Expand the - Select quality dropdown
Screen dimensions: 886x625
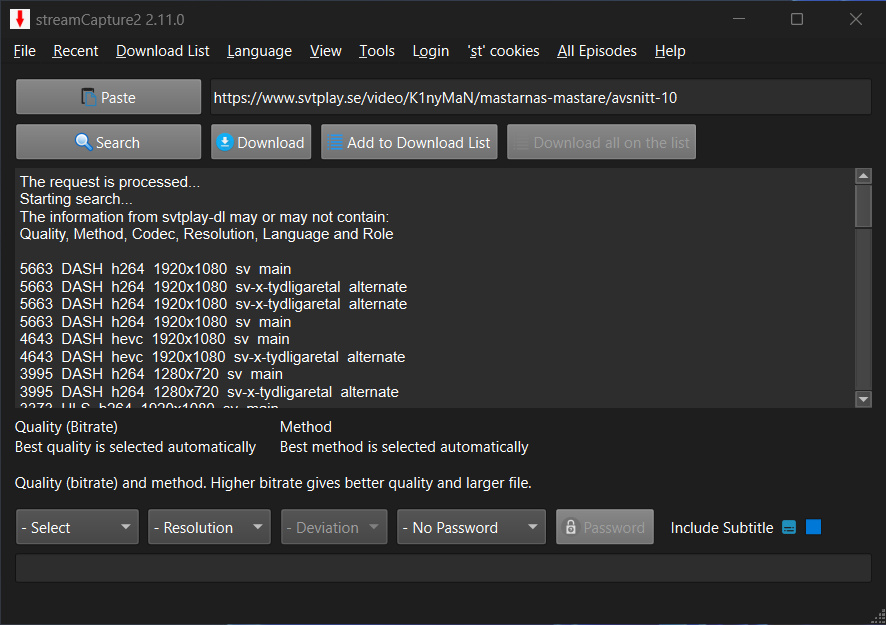(x=77, y=527)
